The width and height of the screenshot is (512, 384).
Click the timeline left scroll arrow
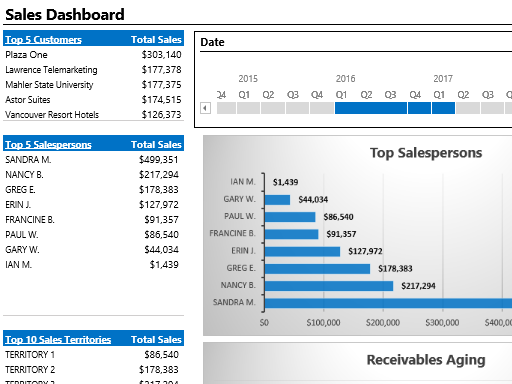[x=205, y=108]
